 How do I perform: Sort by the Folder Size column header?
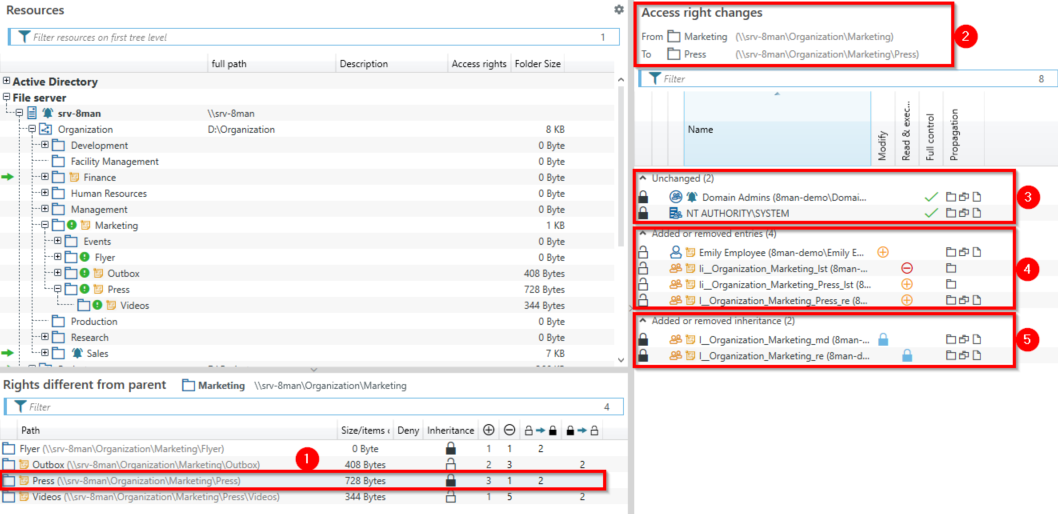[538, 64]
